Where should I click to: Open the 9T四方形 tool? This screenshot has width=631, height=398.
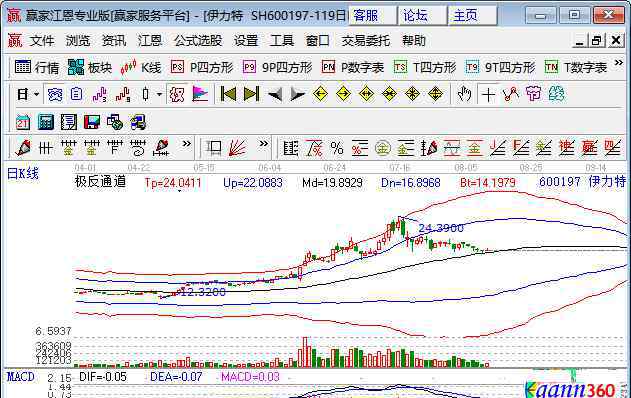501,67
